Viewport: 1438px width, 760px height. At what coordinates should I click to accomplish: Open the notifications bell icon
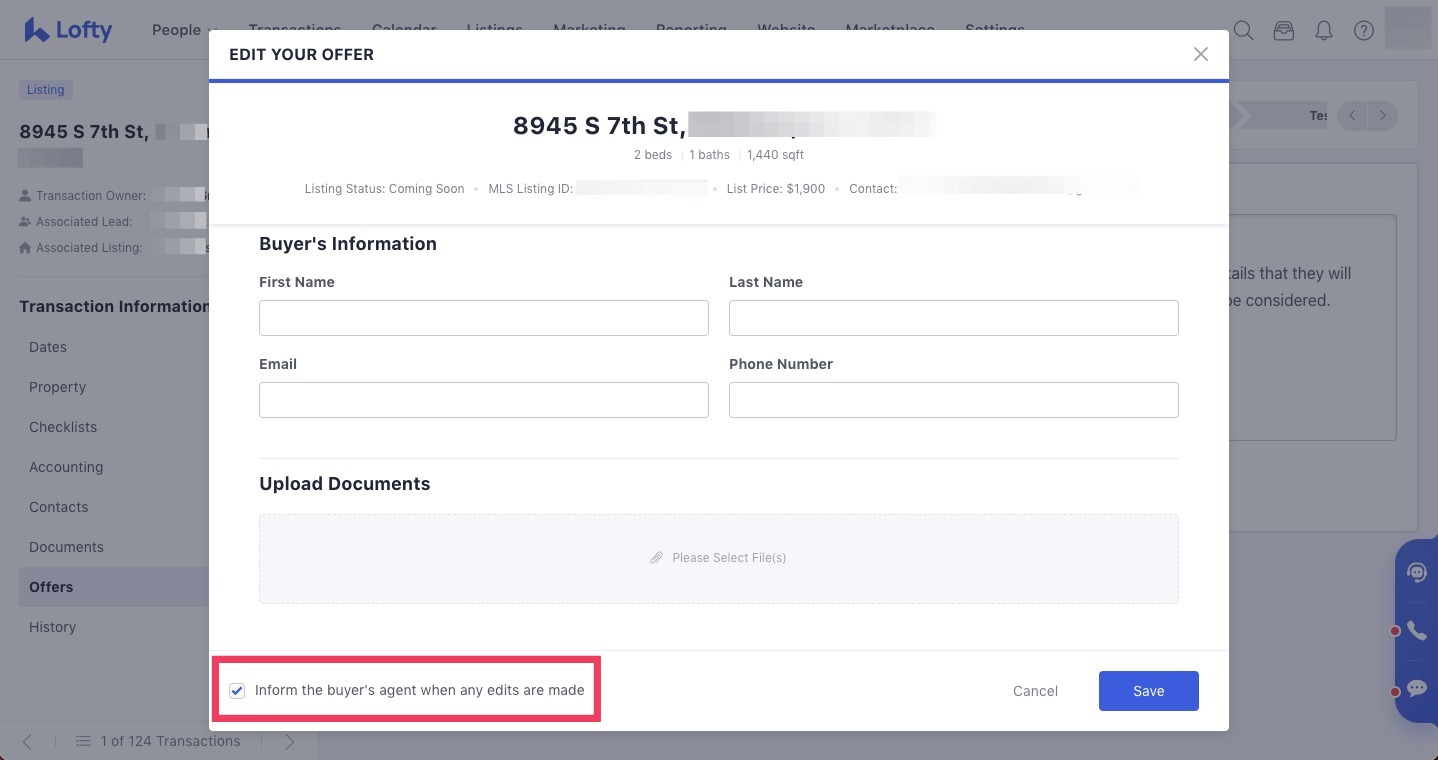click(x=1323, y=31)
